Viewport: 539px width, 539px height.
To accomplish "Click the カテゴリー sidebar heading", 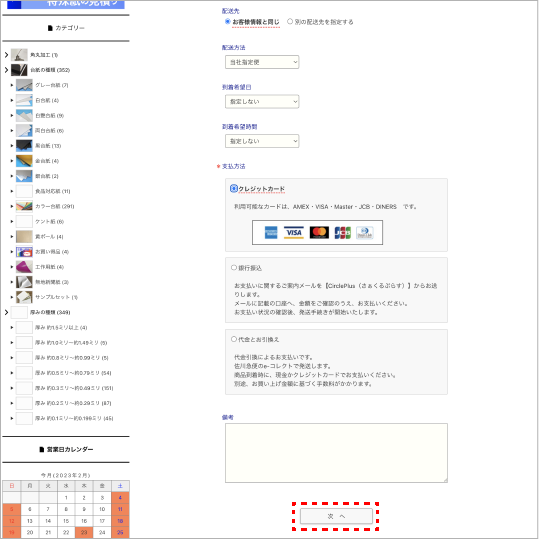I will (x=66, y=28).
